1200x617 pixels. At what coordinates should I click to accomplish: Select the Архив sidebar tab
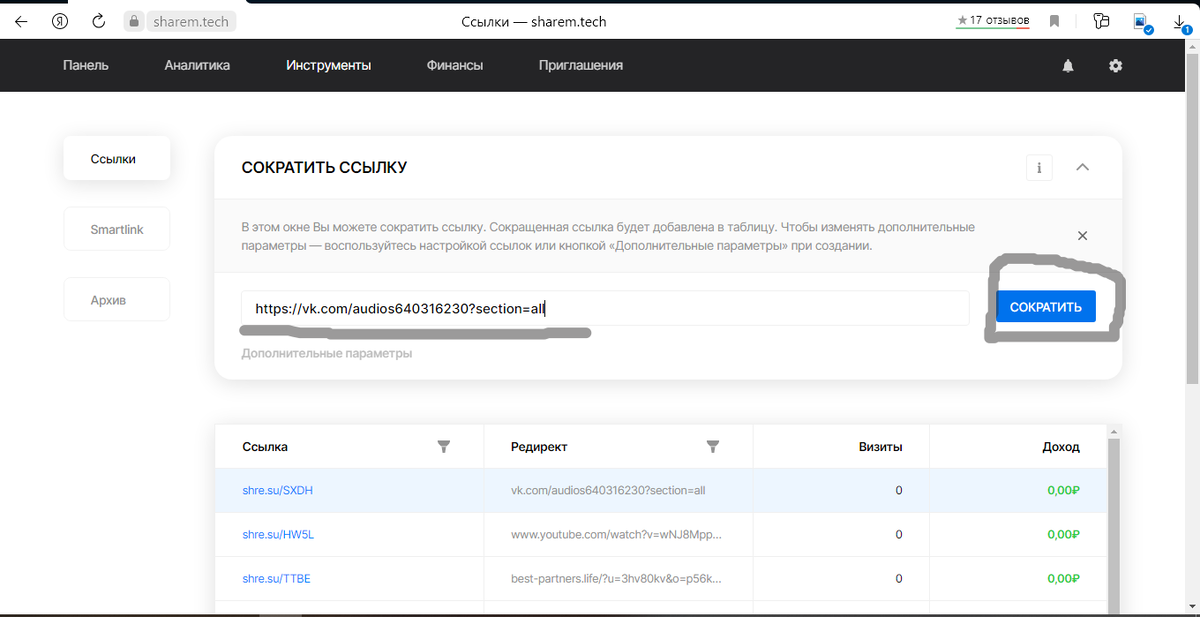coord(116,300)
